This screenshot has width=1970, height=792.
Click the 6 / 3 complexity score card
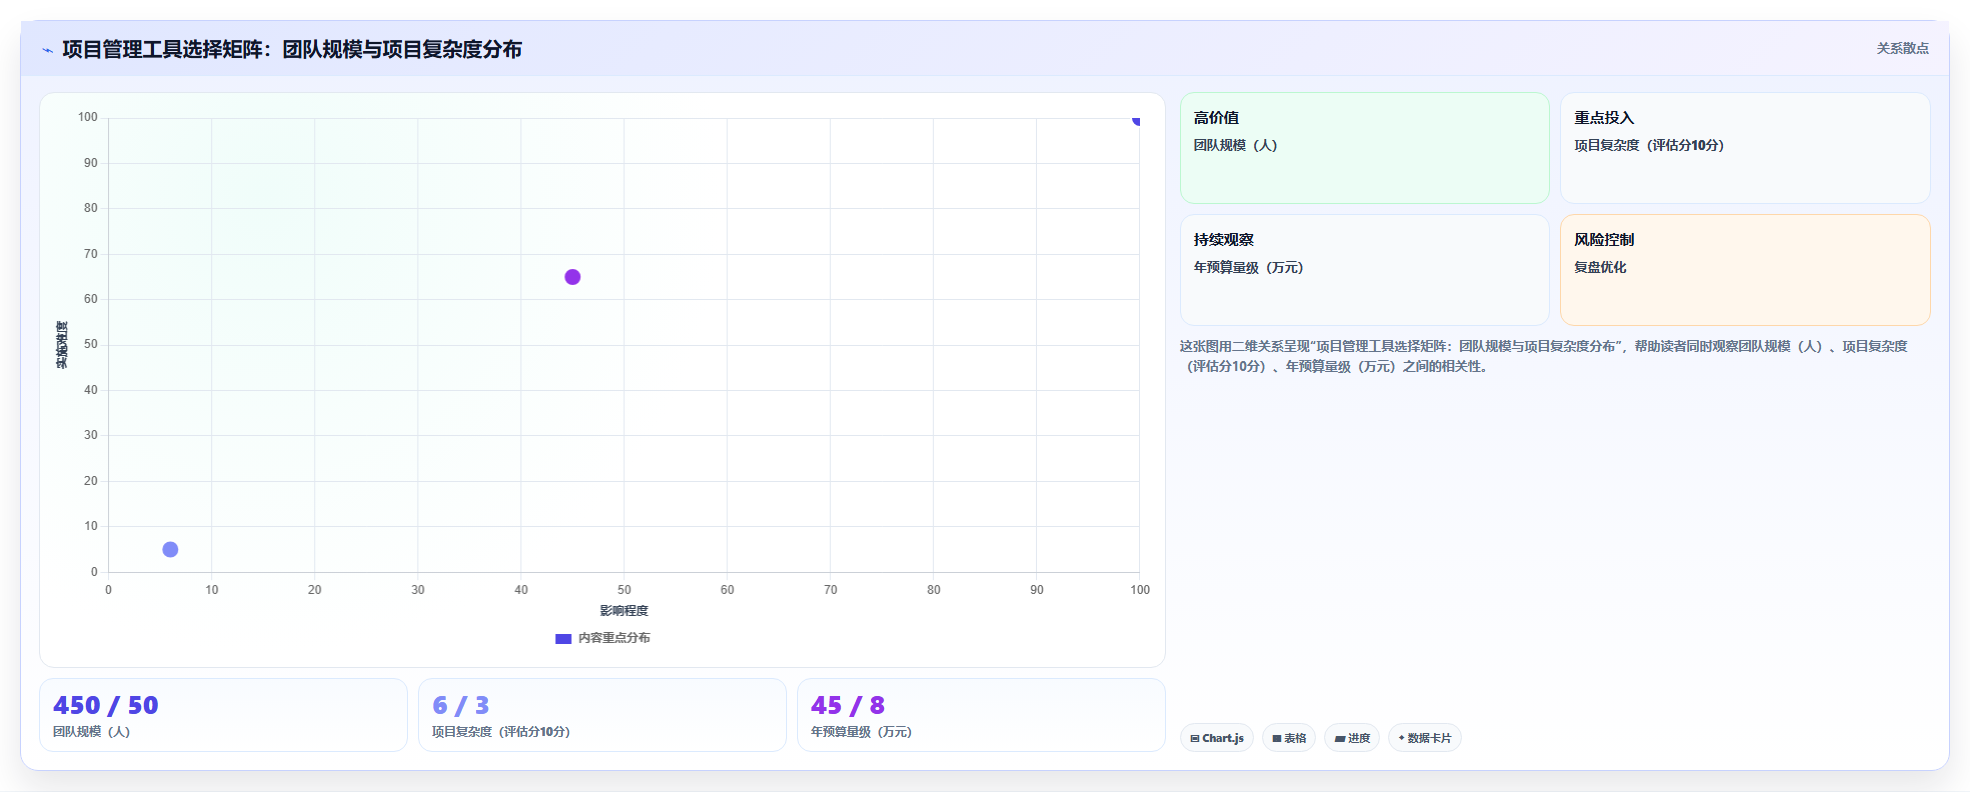point(602,715)
